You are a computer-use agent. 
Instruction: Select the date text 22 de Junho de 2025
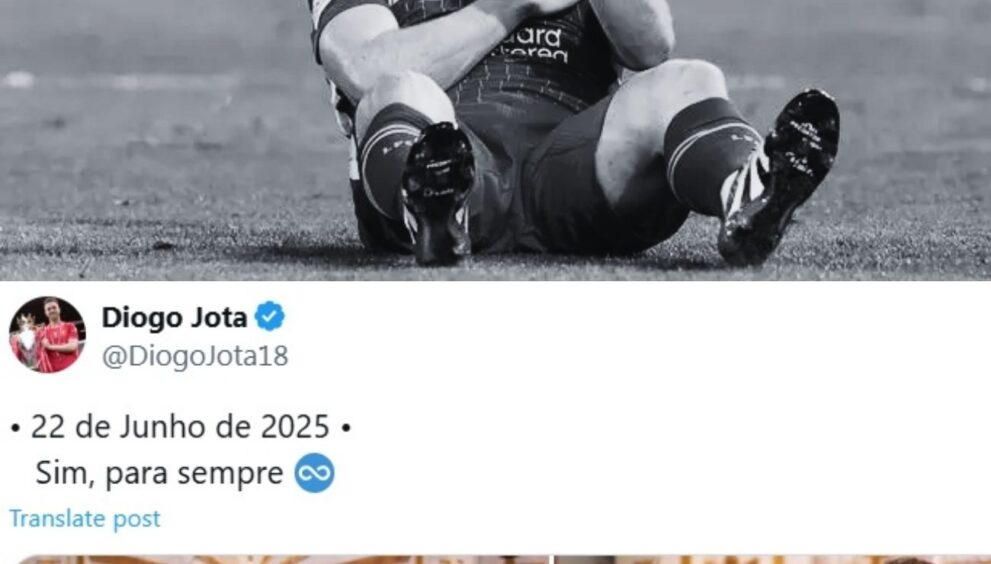(180, 427)
